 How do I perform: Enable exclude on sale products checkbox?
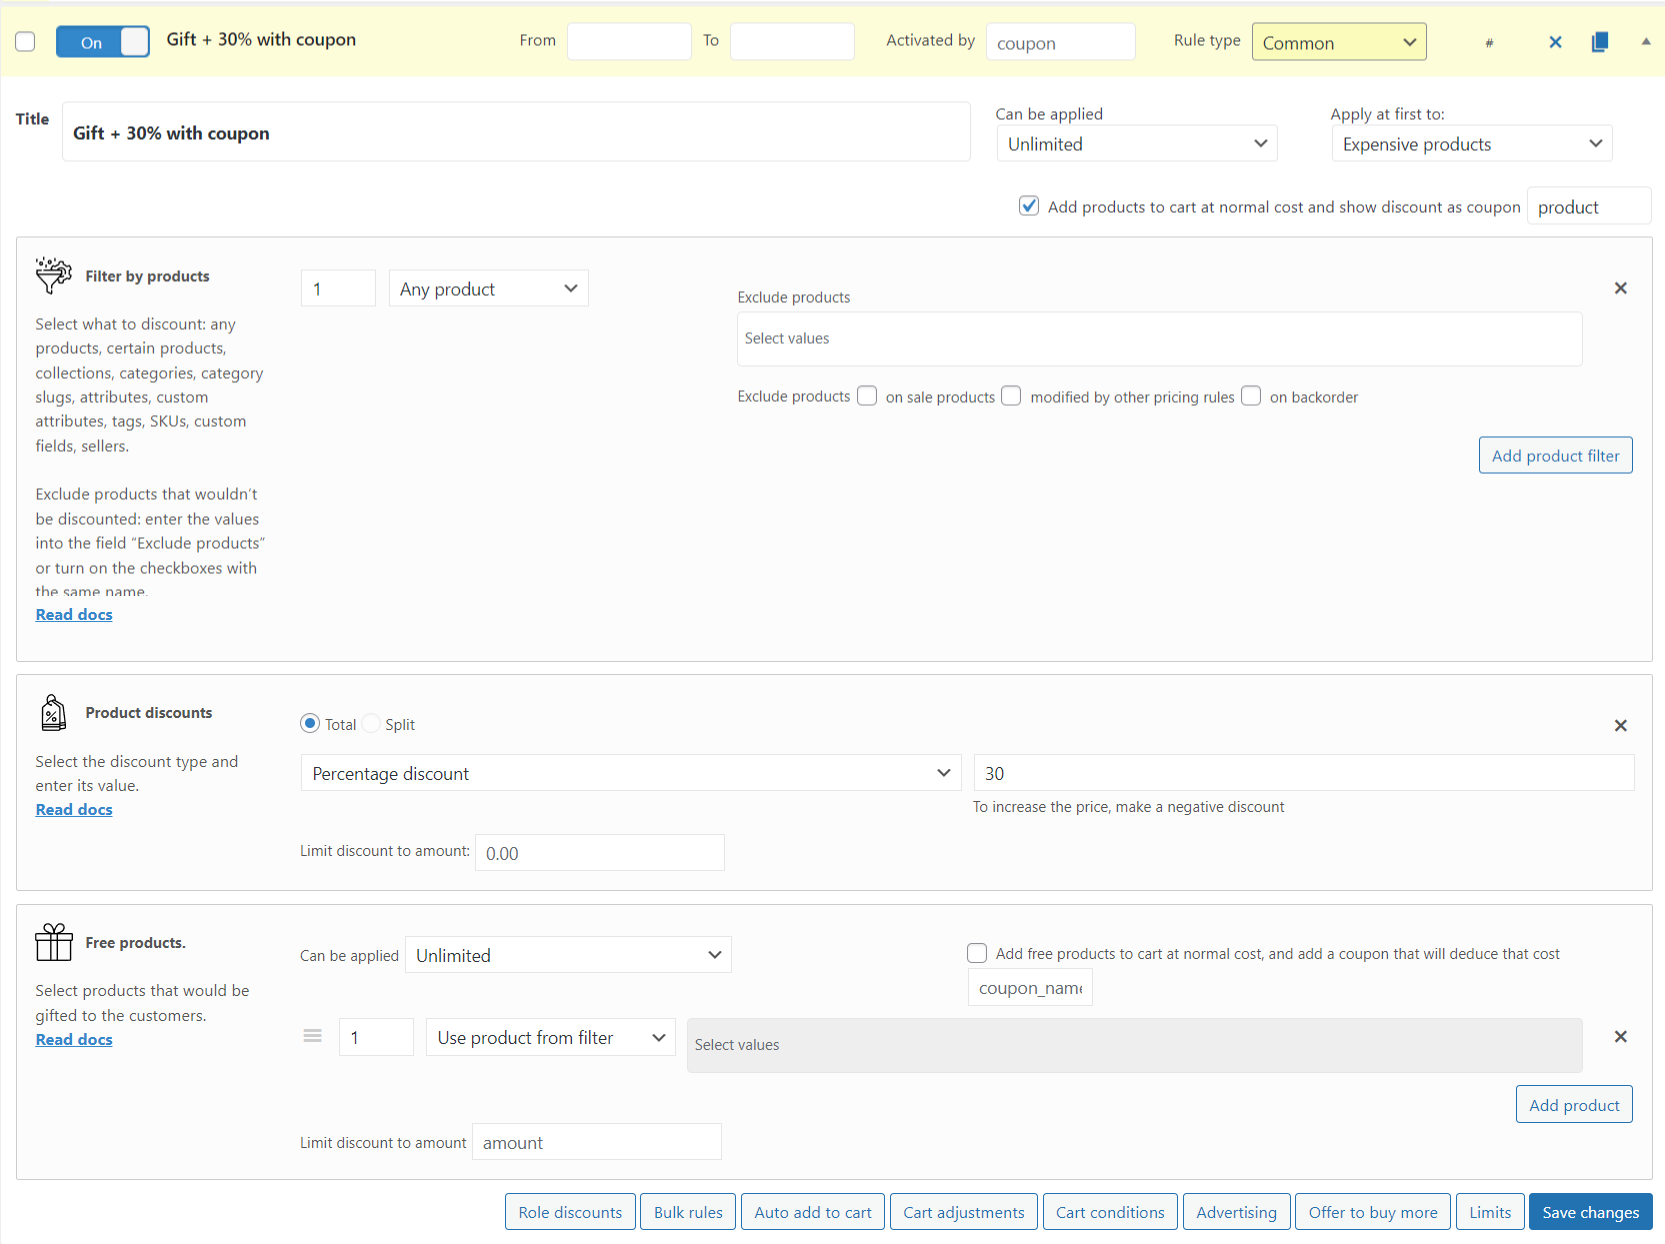867,396
